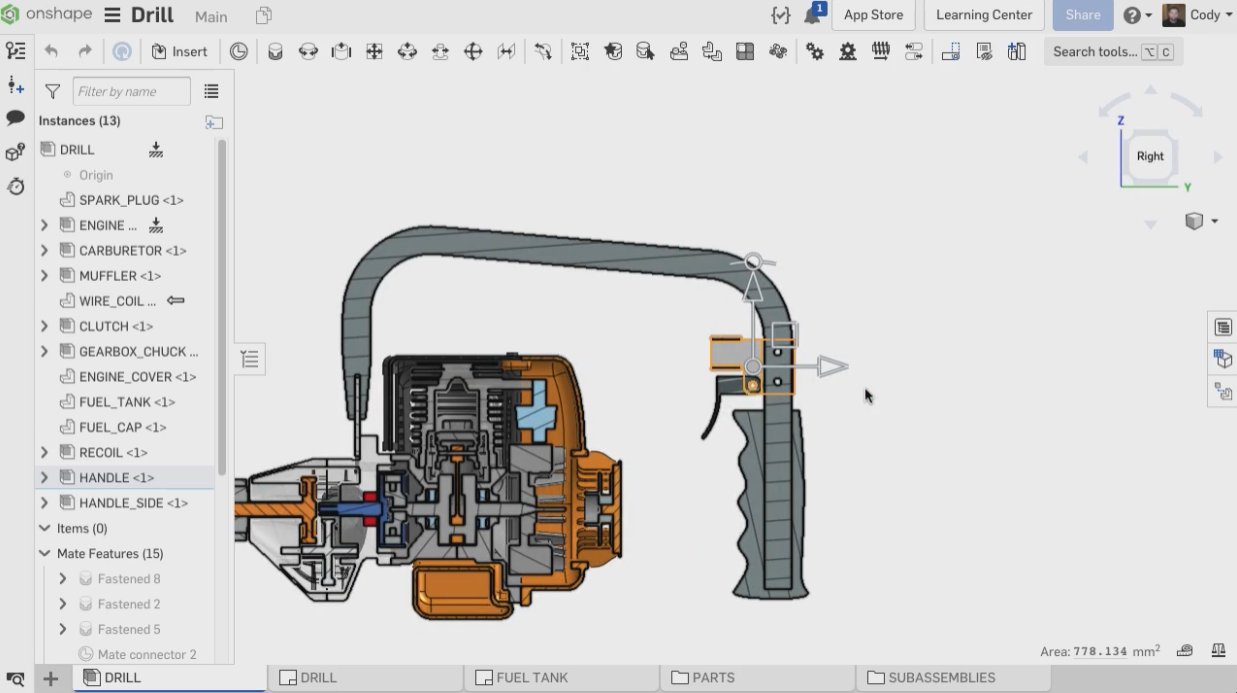Toggle the fix icon on DRILL row
The width and height of the screenshot is (1237, 693).
pyautogui.click(x=155, y=149)
